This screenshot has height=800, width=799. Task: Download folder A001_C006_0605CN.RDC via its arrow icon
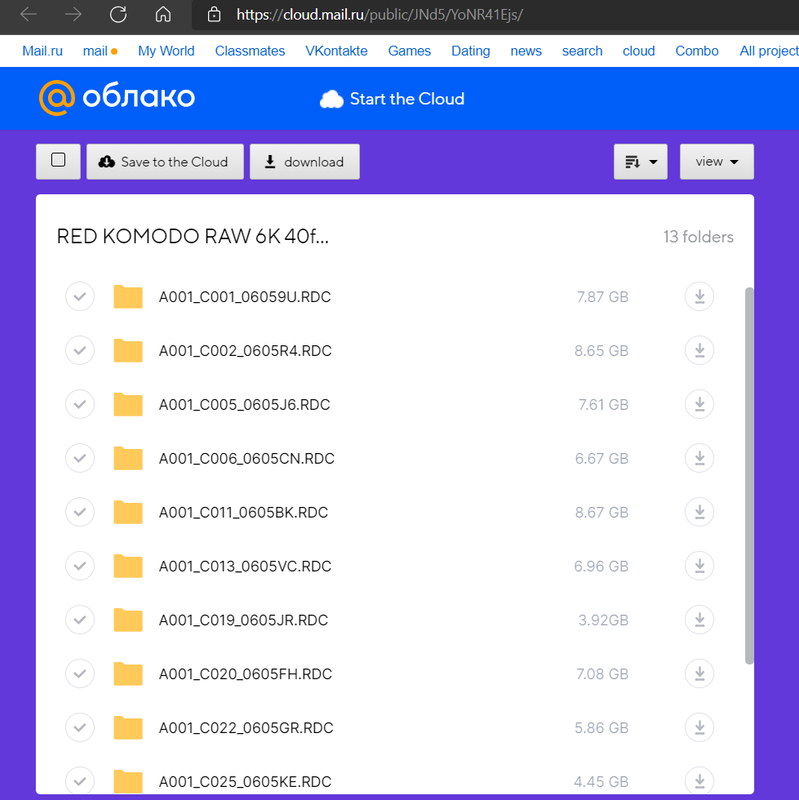point(699,458)
